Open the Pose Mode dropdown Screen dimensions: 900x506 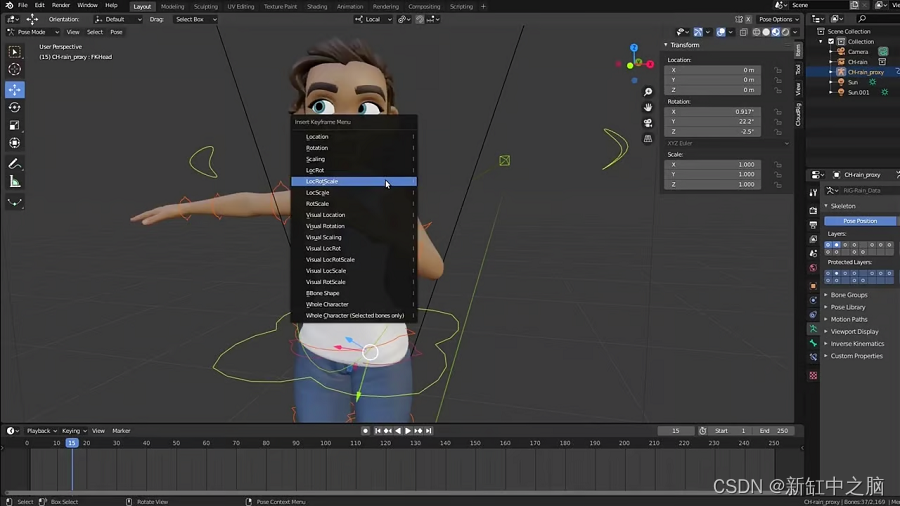click(x=33, y=32)
